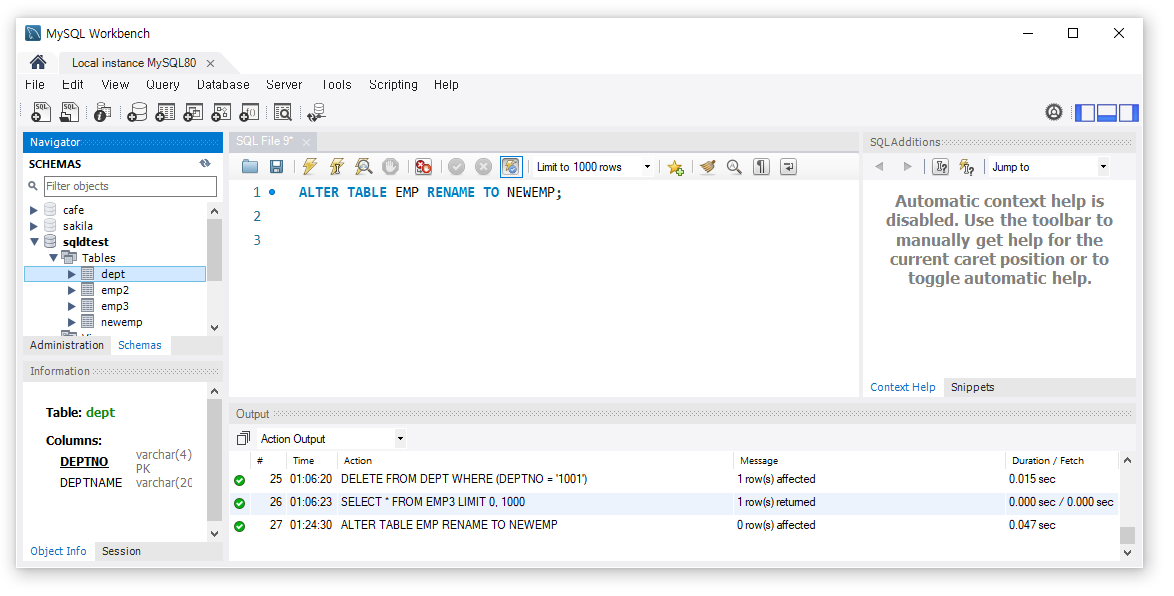Viewport: 1174px width, 596px height.
Task: Toggle autocommit mode in editor toolbar
Action: tap(511, 167)
